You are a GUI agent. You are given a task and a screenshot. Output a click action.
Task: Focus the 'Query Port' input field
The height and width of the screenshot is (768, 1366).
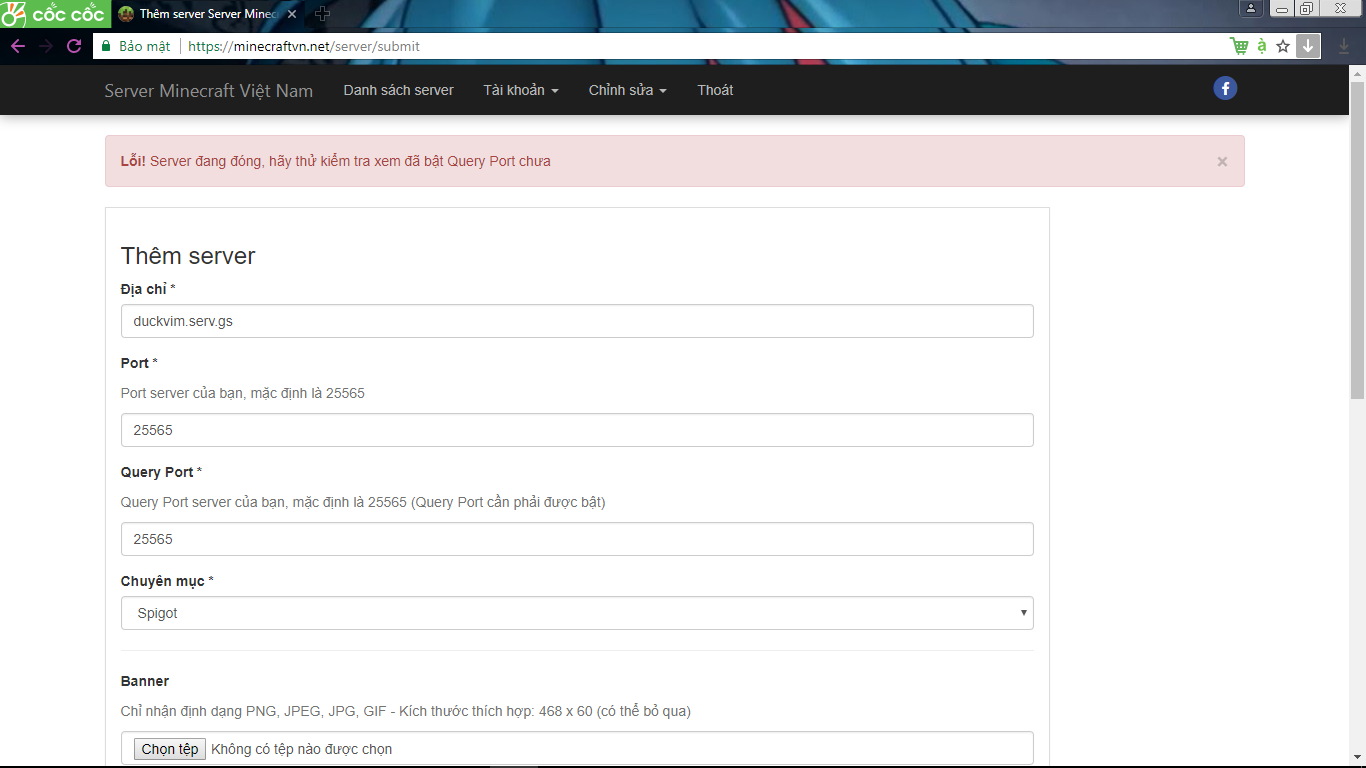(577, 539)
